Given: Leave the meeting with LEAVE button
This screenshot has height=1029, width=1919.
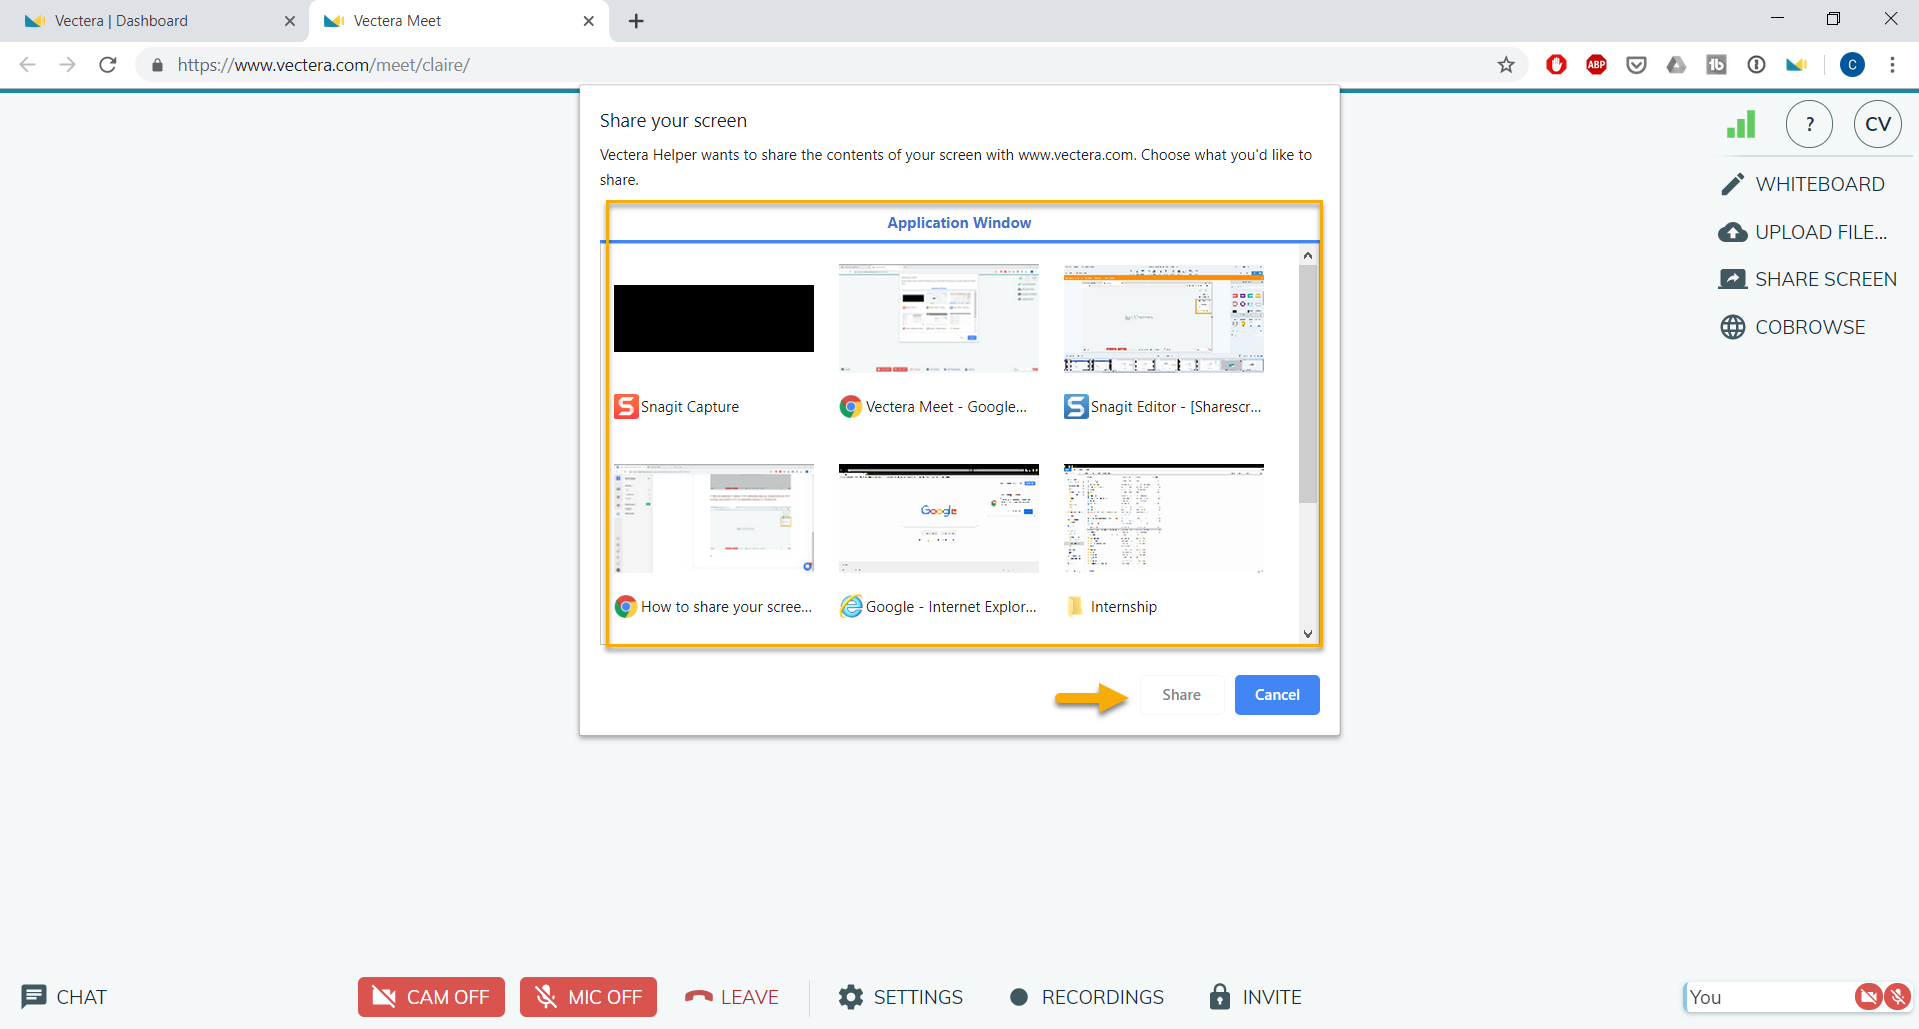Looking at the screenshot, I should 731,997.
